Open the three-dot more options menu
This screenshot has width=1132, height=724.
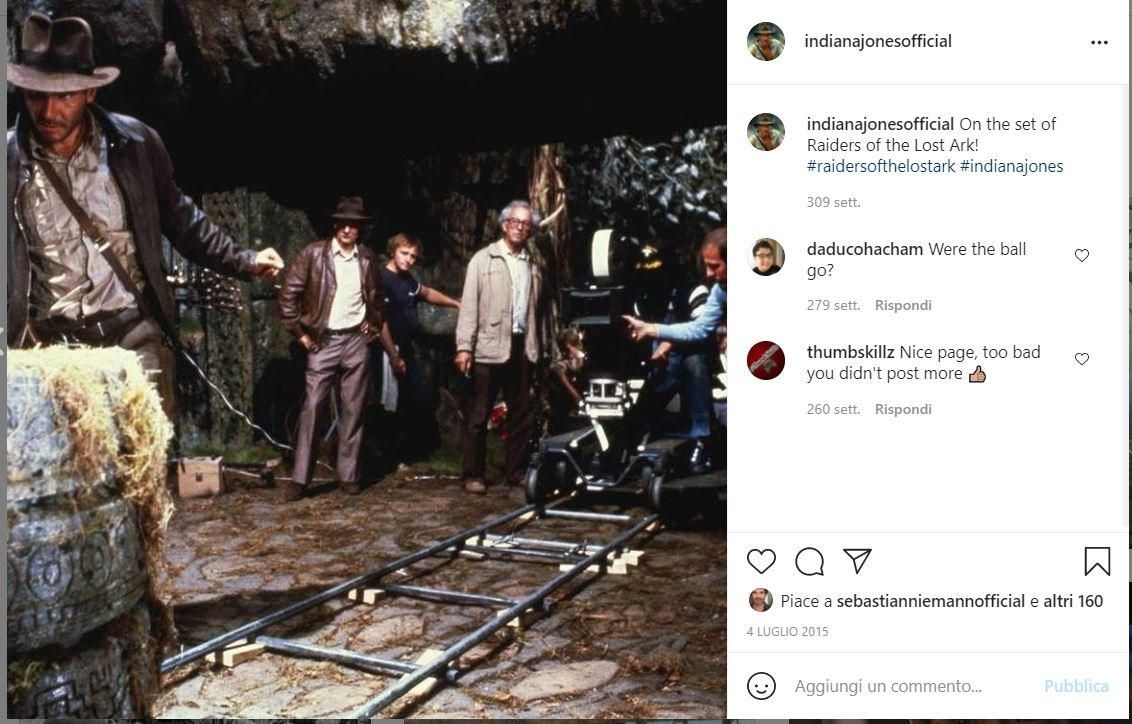(1099, 42)
